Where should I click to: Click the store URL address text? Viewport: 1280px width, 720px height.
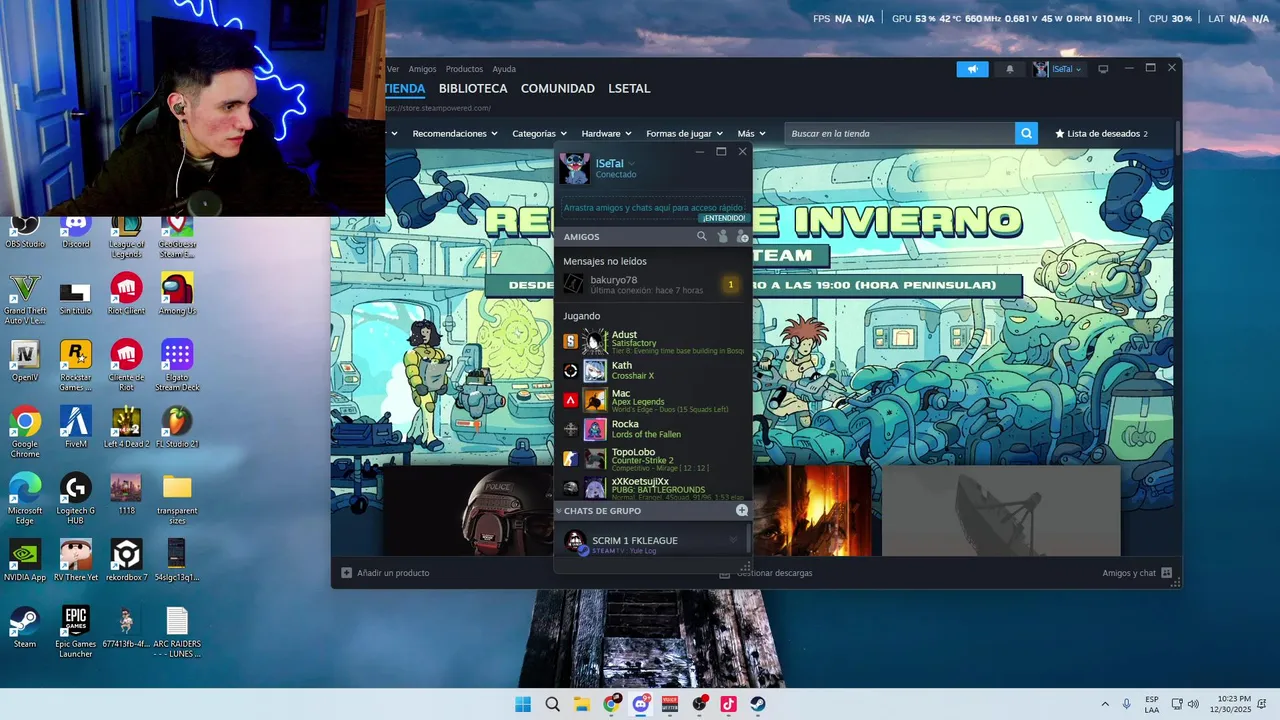tap(438, 108)
